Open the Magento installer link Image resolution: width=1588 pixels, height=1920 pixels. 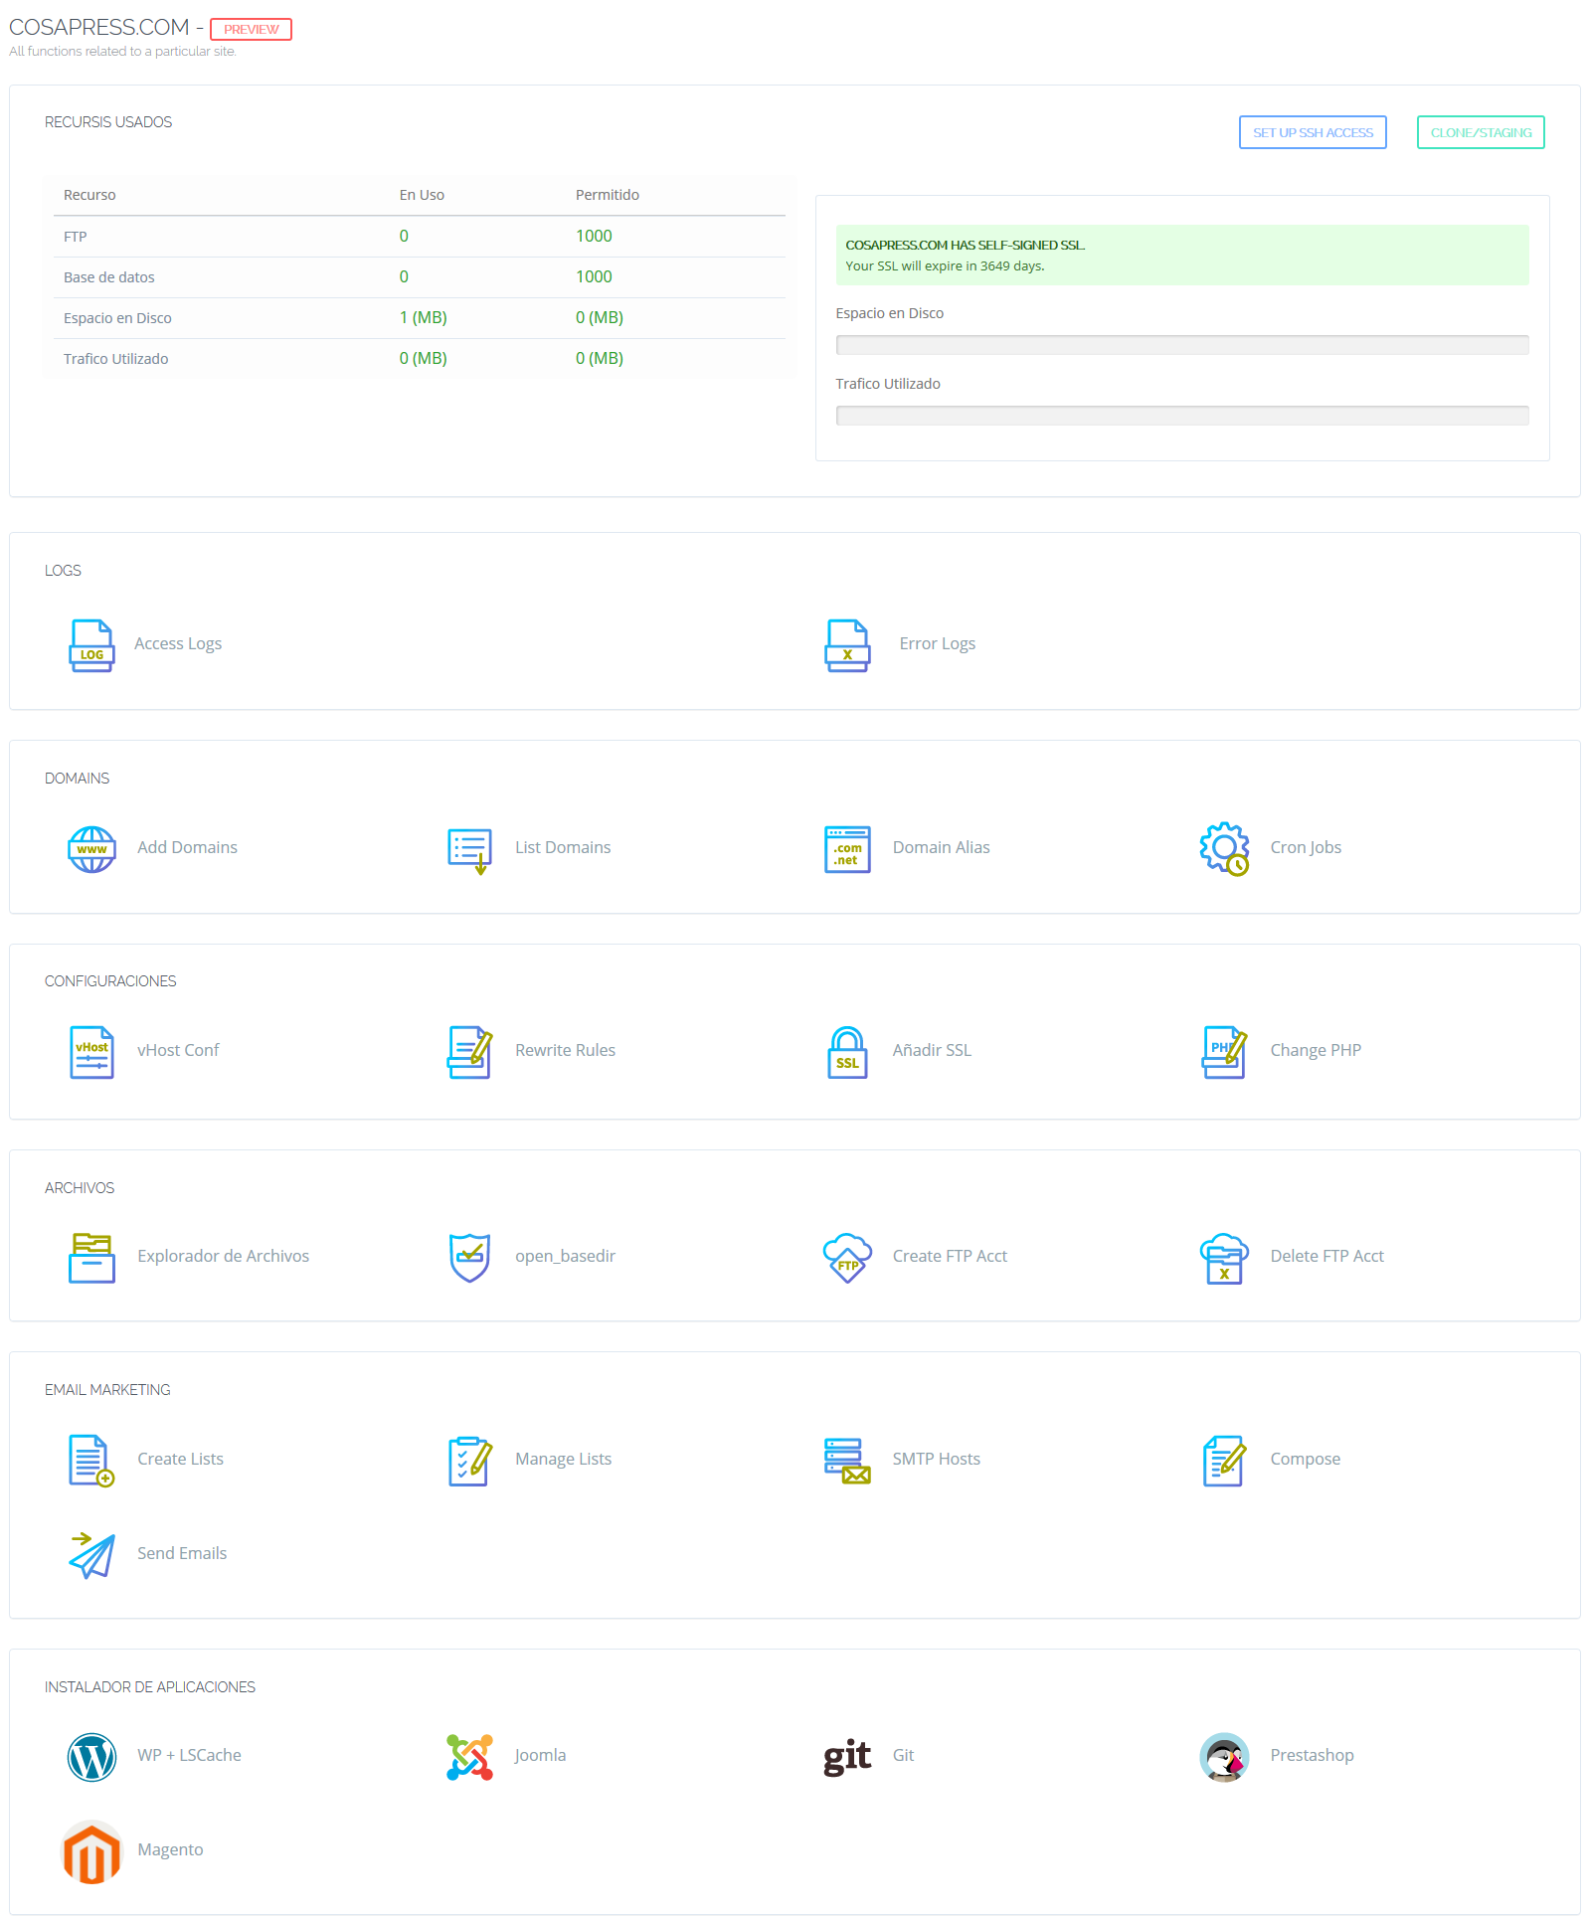170,1851
